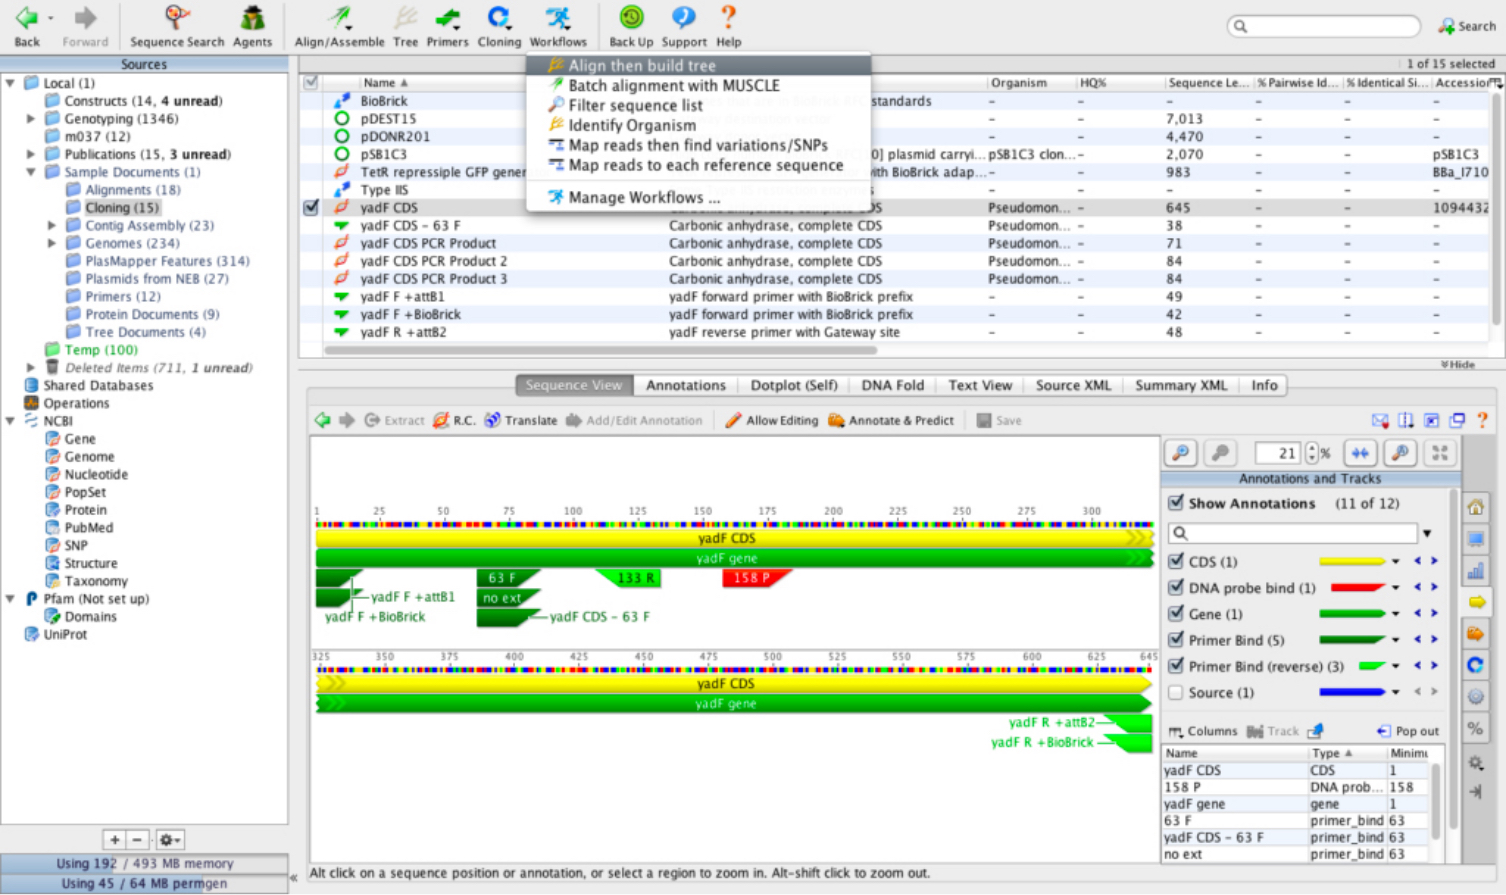
Task: Click Add/Edit Annotation
Action: click(x=634, y=421)
